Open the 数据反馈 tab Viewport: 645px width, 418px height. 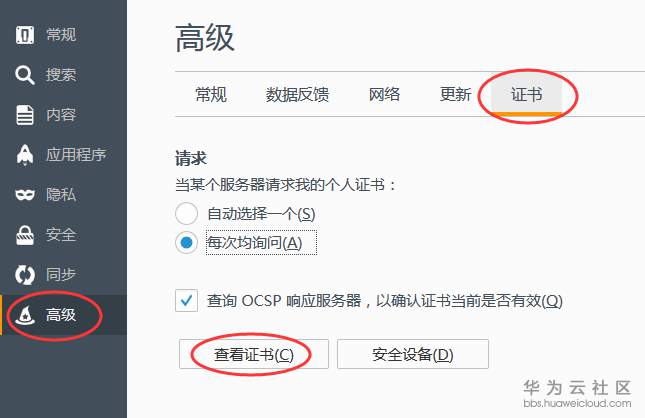(x=297, y=95)
